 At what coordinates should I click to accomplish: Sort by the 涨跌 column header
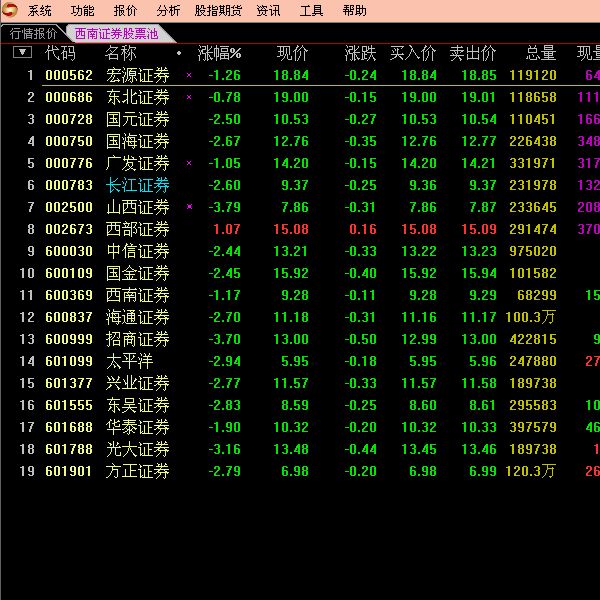(x=360, y=53)
